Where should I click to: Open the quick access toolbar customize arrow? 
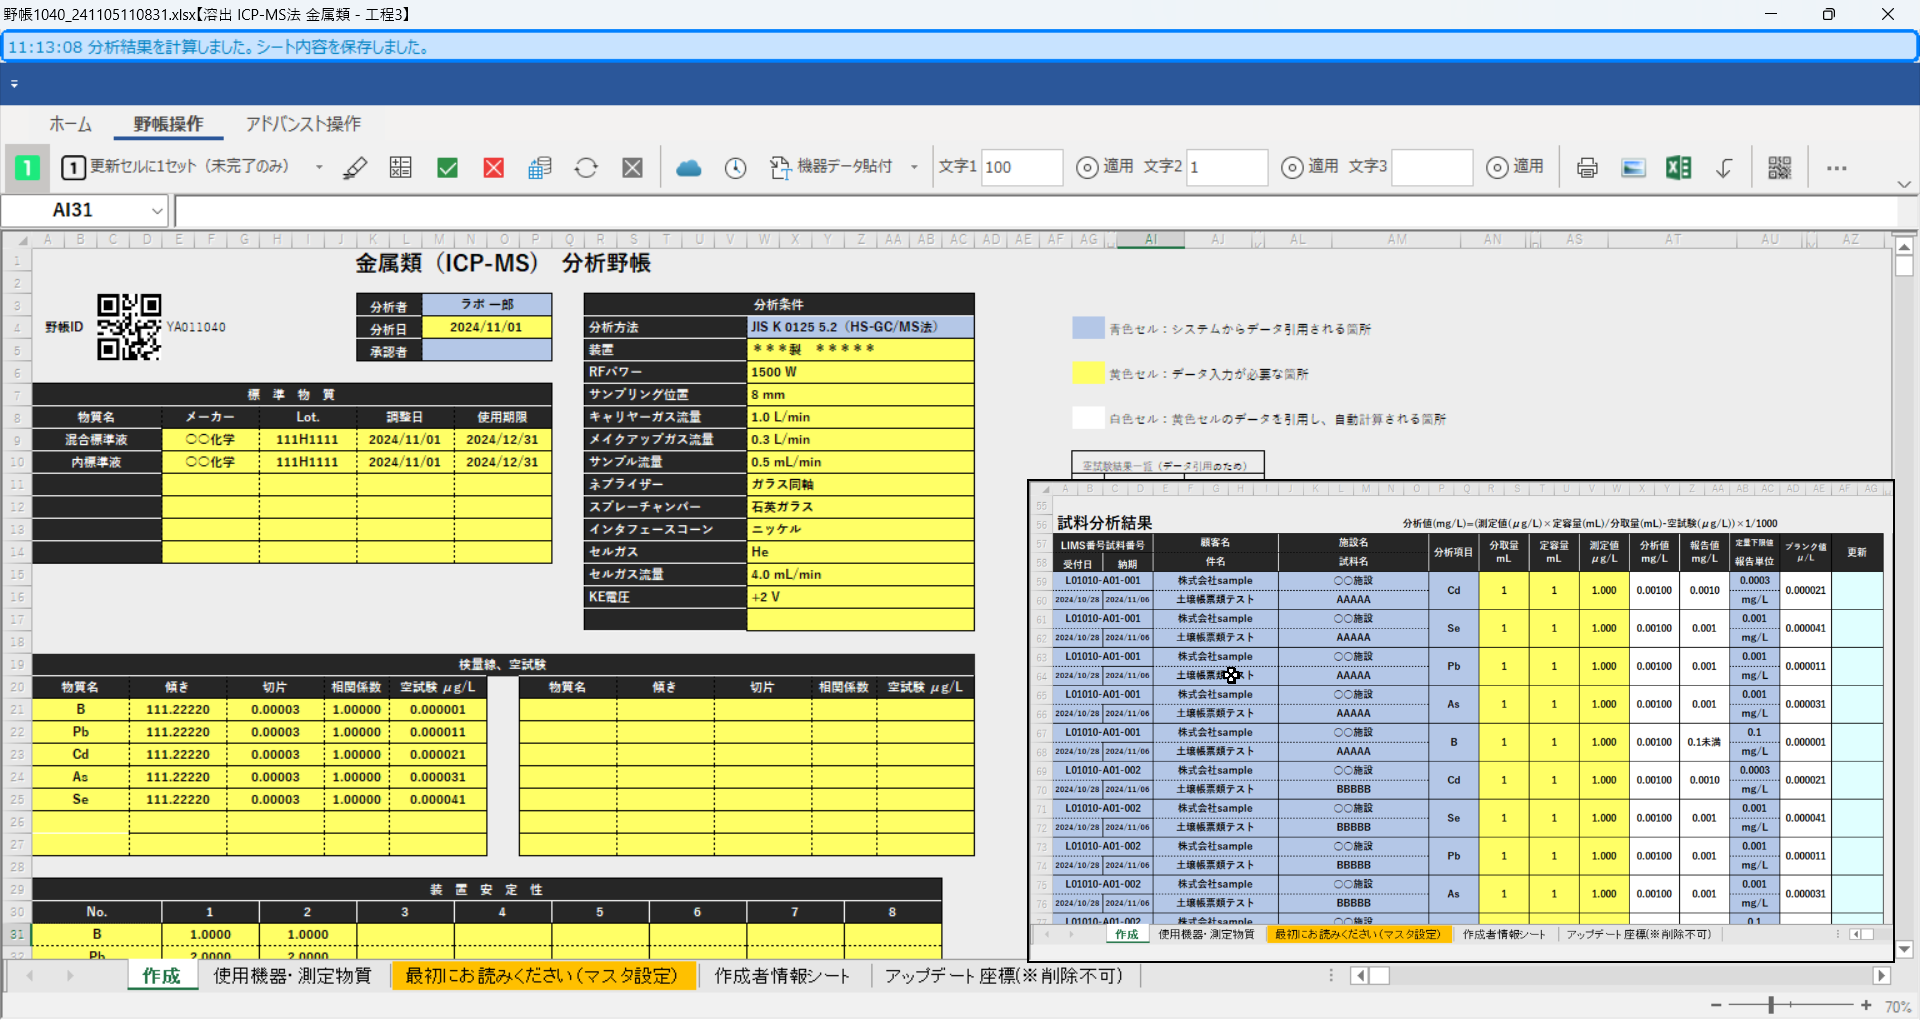pyautogui.click(x=14, y=84)
